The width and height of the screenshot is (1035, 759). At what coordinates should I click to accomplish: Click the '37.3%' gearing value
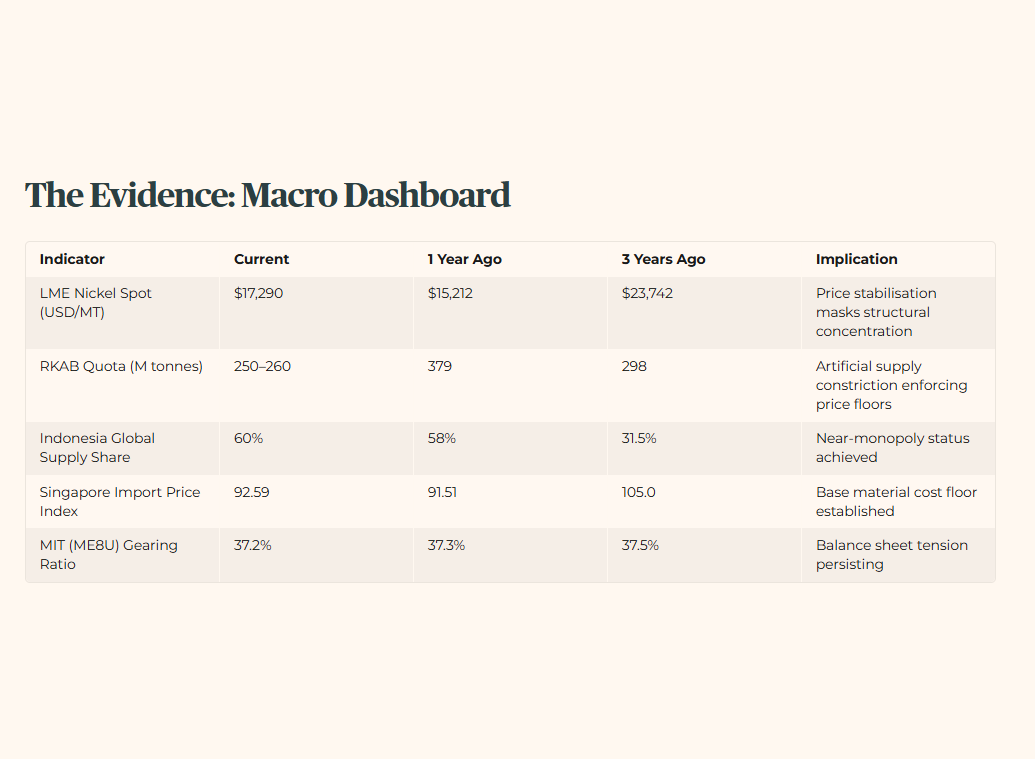[446, 545]
